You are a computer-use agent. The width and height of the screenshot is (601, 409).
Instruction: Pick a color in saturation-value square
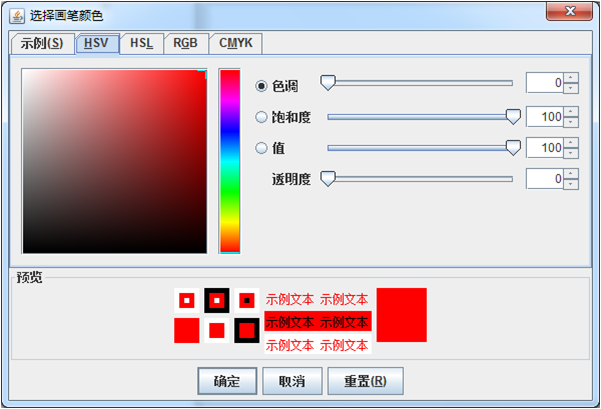tap(115, 161)
